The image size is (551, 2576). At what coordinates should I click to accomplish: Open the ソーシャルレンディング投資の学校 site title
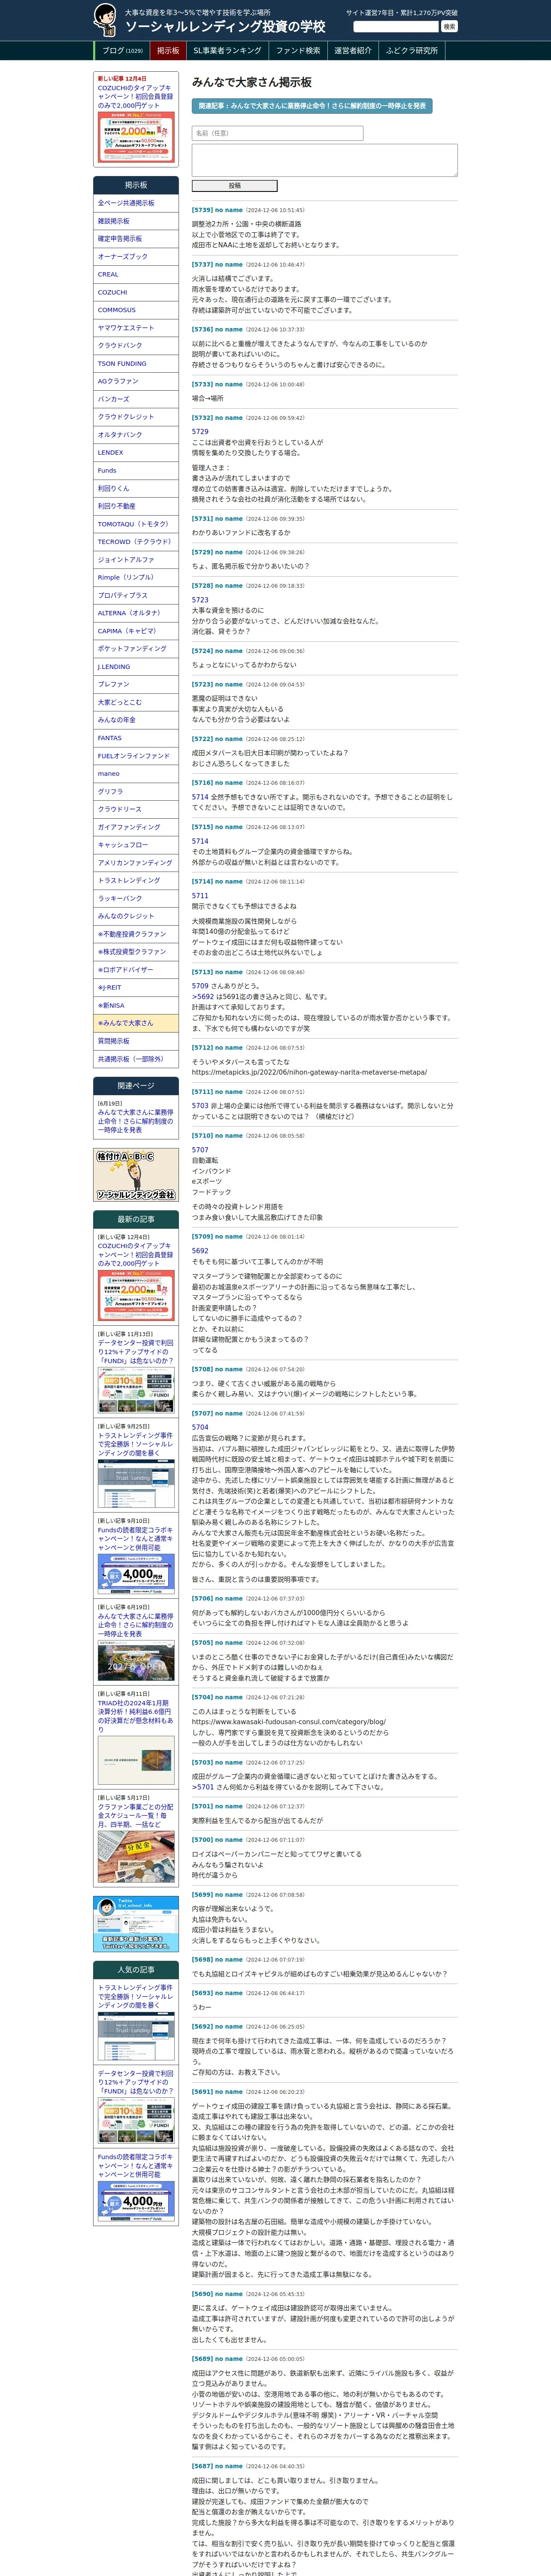pyautogui.click(x=225, y=27)
